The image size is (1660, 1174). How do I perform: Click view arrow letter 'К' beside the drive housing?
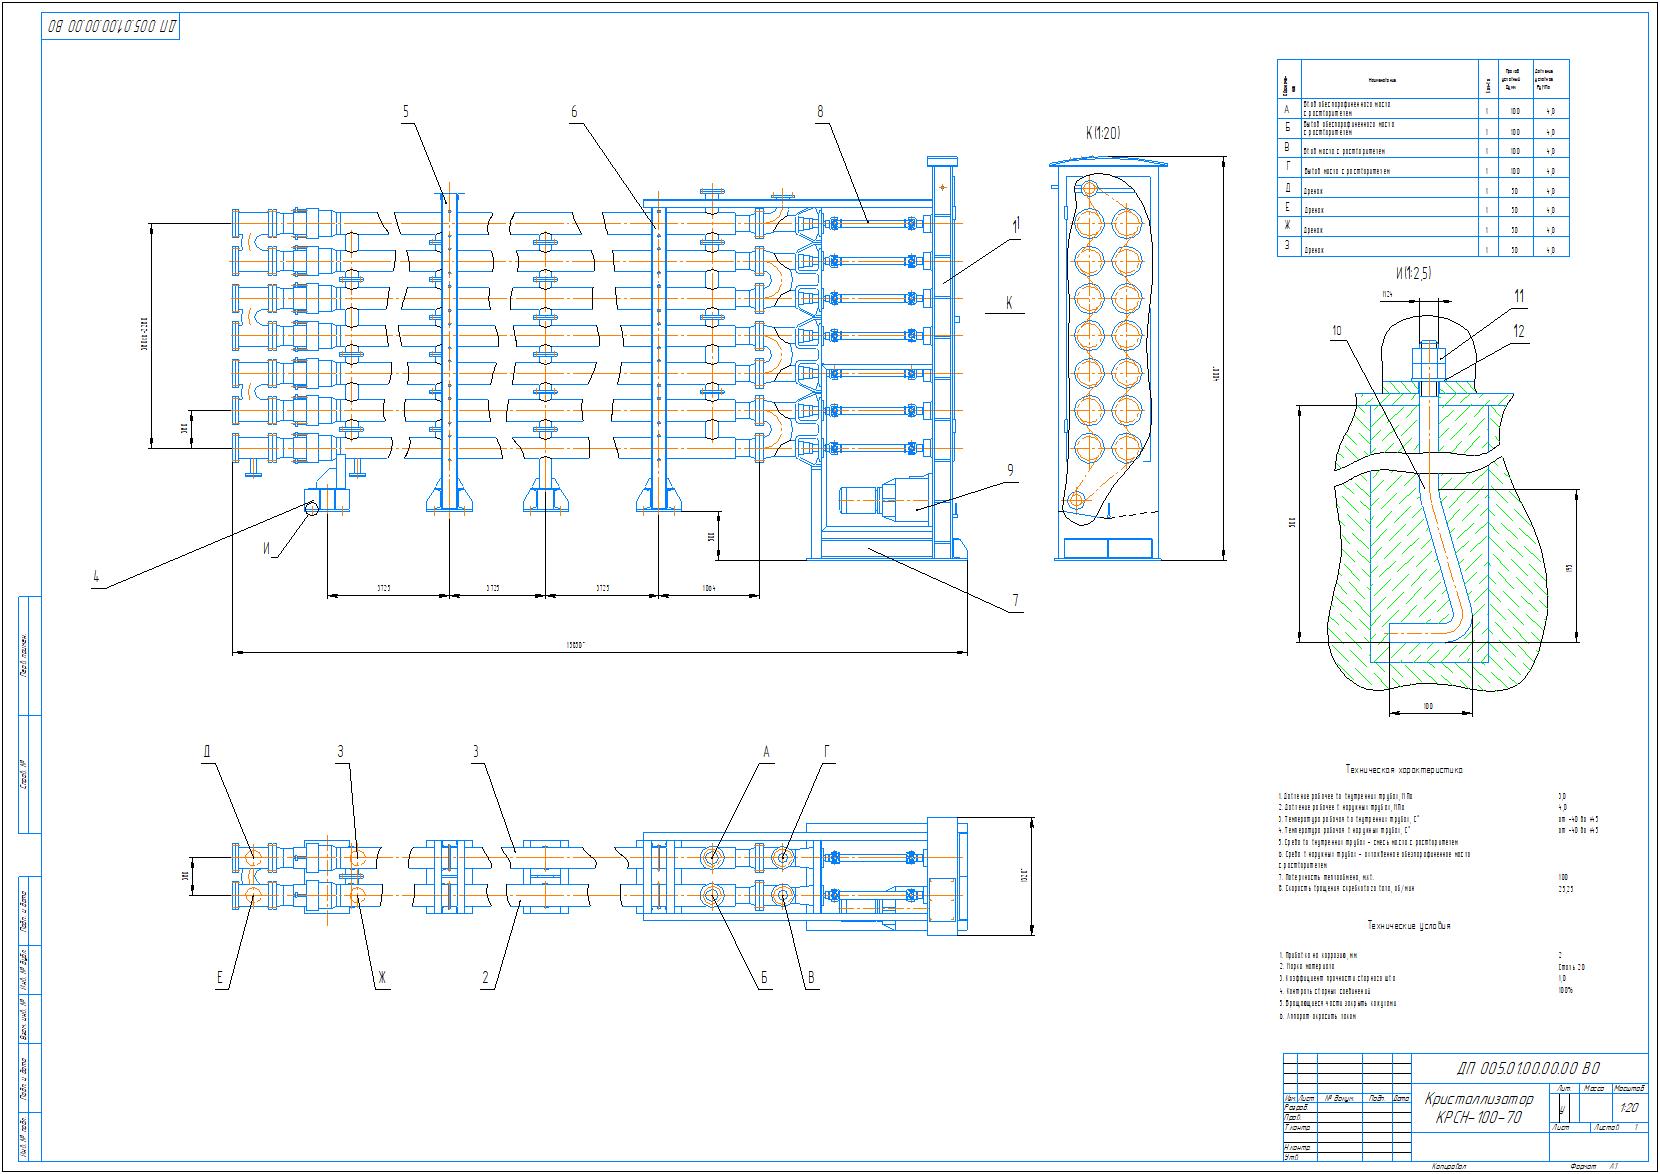pos(1010,303)
